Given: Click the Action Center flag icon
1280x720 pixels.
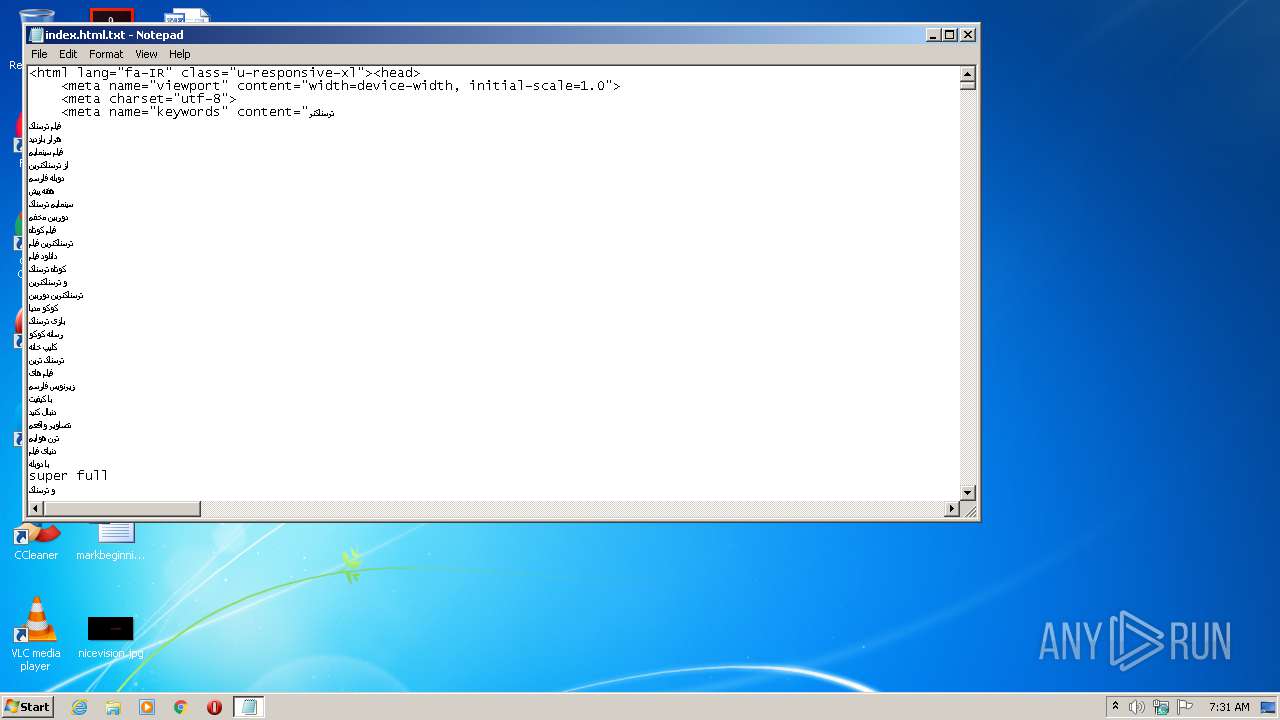Looking at the screenshot, I should click(x=1185, y=707).
